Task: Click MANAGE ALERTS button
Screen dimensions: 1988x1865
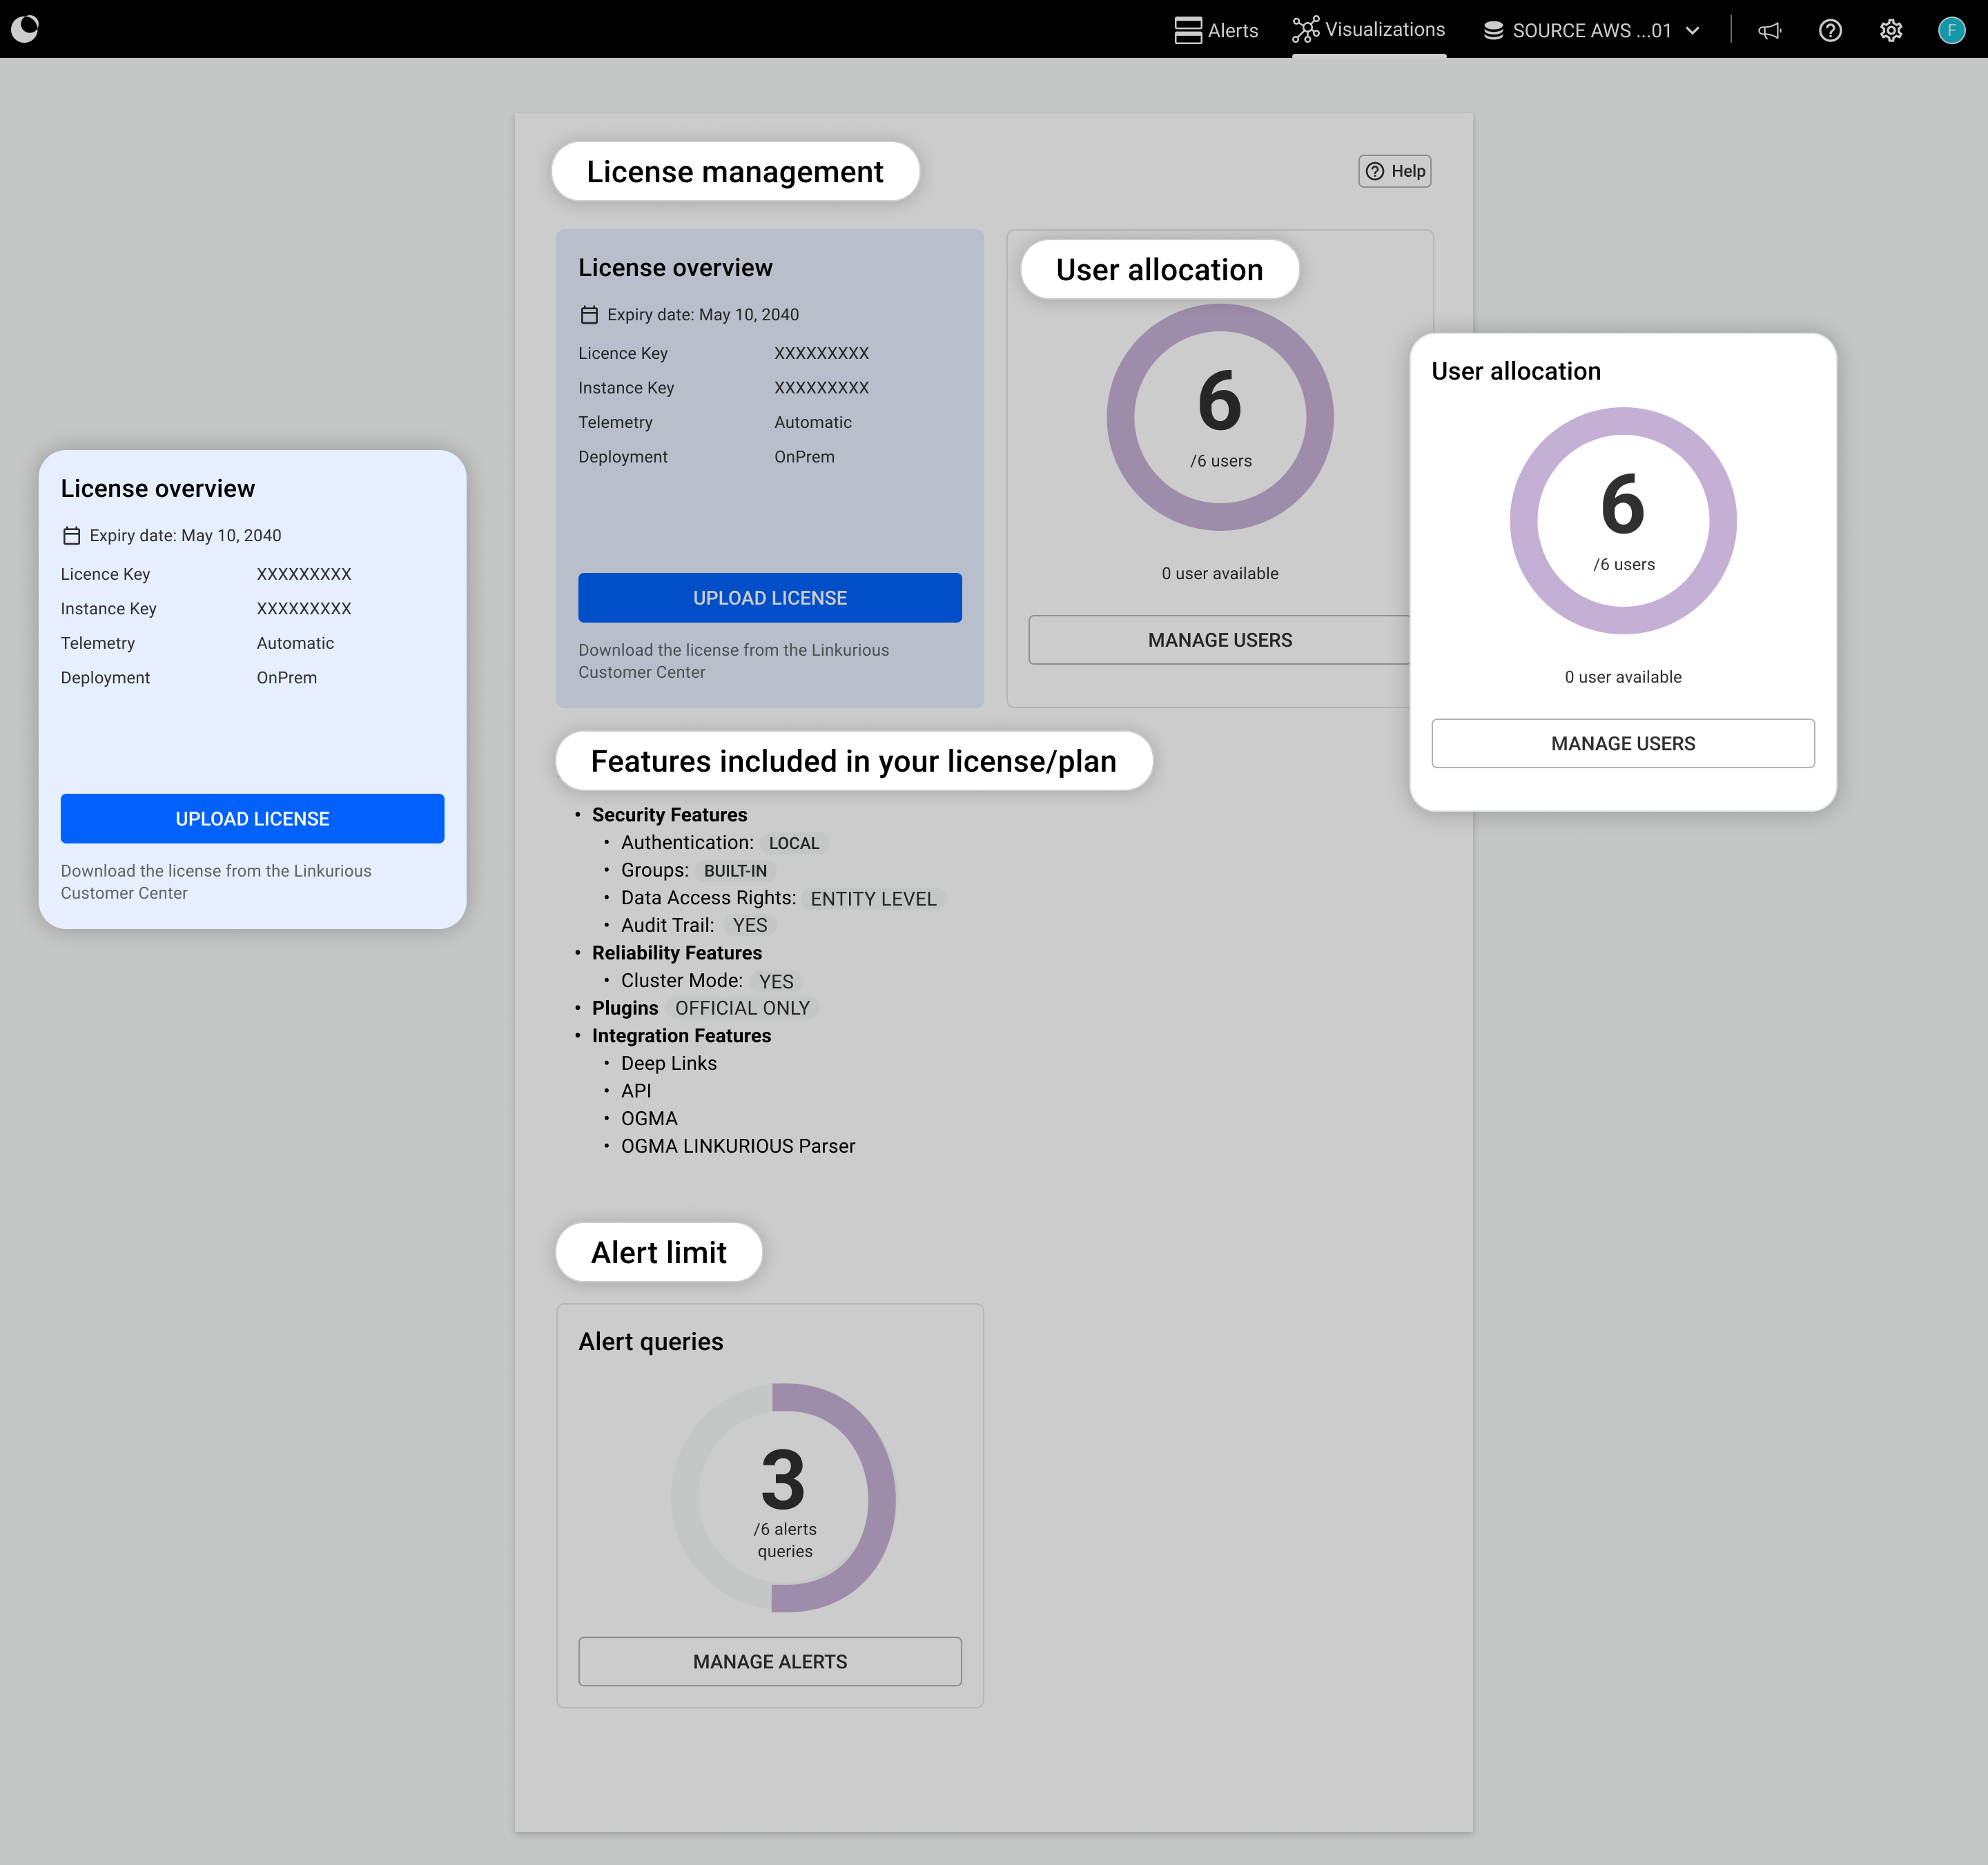Action: [769, 1661]
